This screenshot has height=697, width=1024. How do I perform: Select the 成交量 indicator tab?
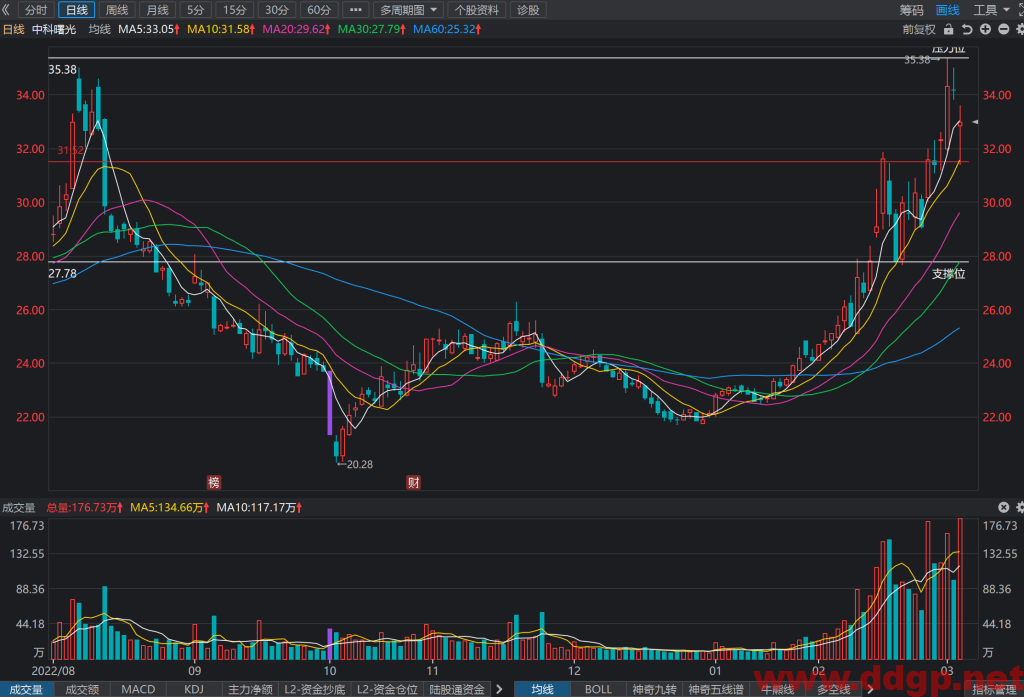coord(26,689)
